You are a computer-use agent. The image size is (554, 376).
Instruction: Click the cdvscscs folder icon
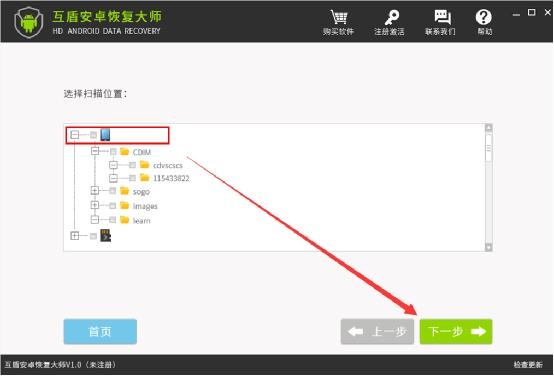pos(145,165)
